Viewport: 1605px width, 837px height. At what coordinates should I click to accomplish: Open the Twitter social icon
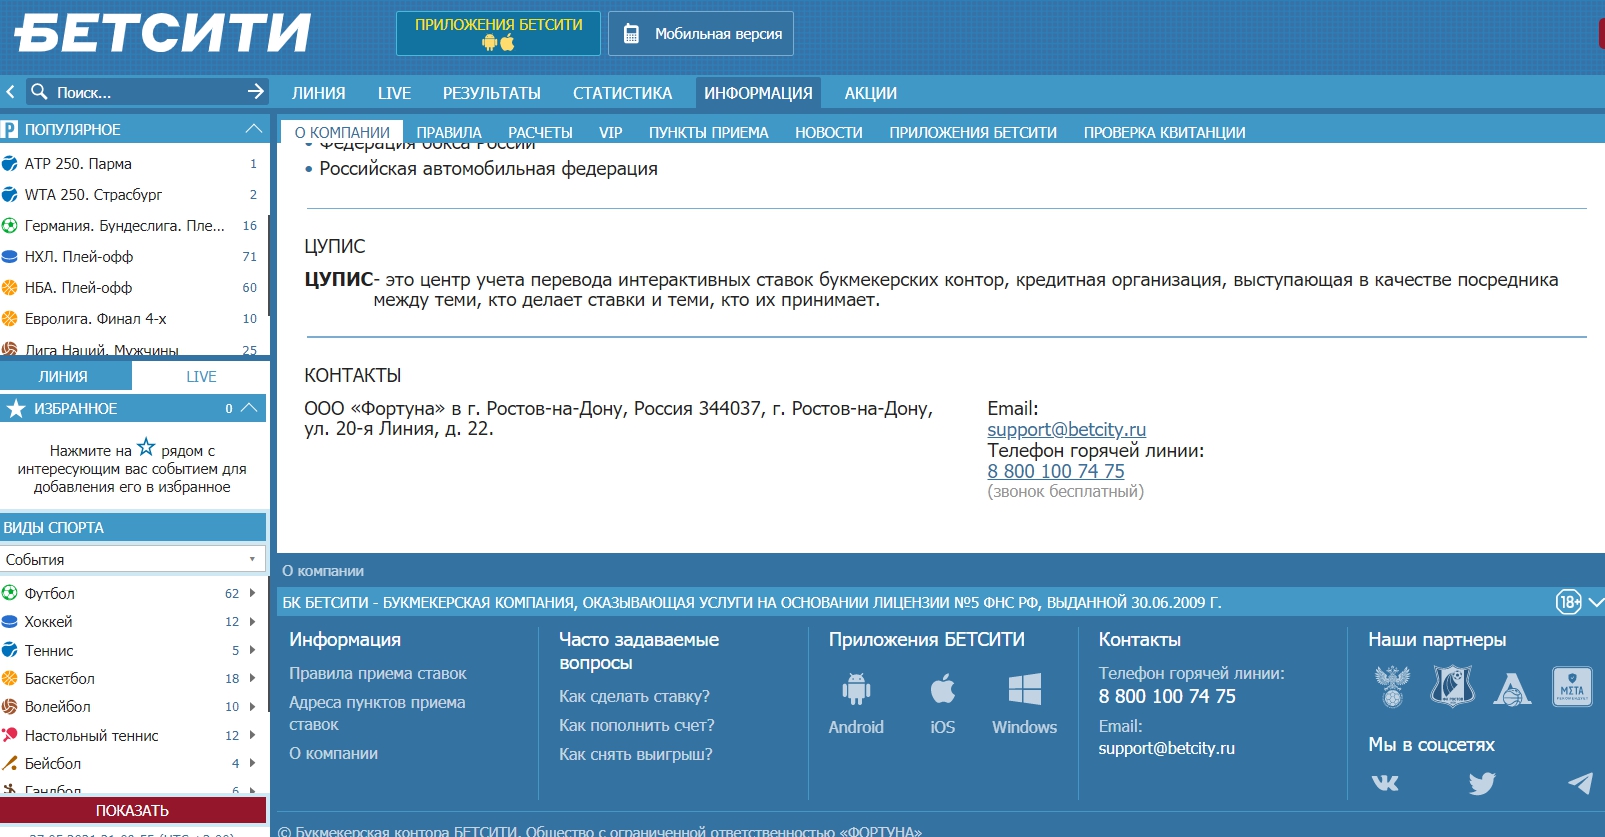tap(1482, 783)
